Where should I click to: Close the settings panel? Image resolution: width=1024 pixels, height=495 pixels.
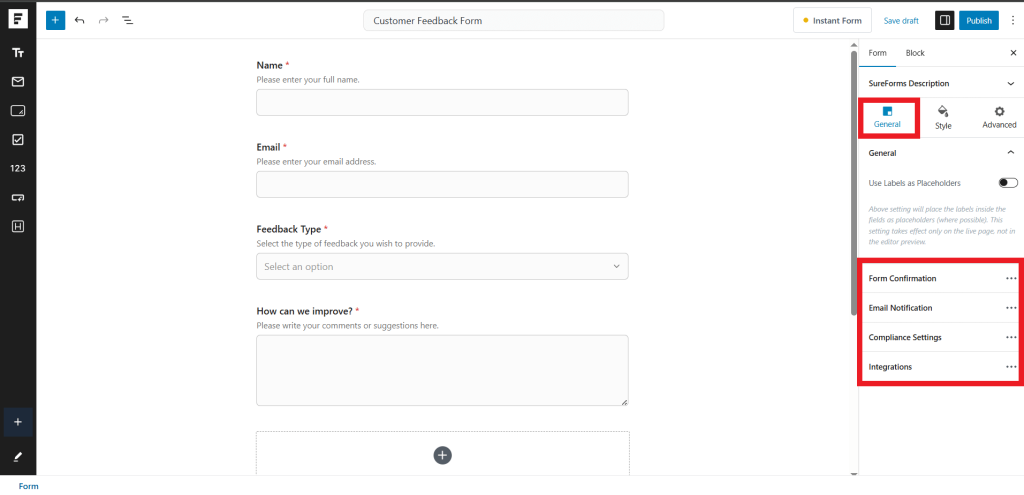coord(1013,53)
